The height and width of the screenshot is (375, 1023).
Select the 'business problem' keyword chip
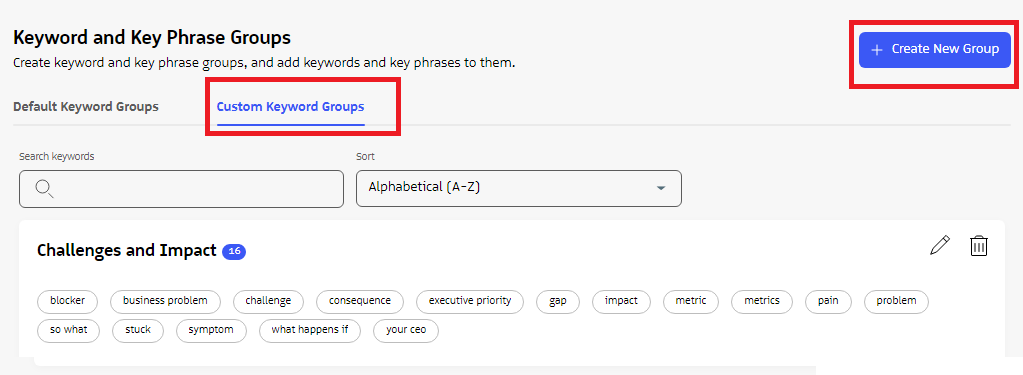(165, 301)
